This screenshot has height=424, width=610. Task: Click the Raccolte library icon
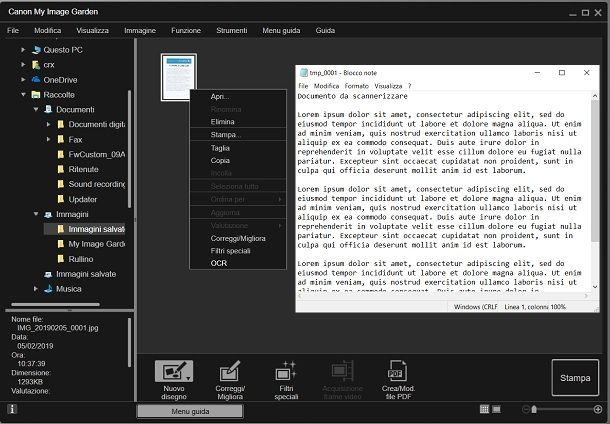pos(36,95)
